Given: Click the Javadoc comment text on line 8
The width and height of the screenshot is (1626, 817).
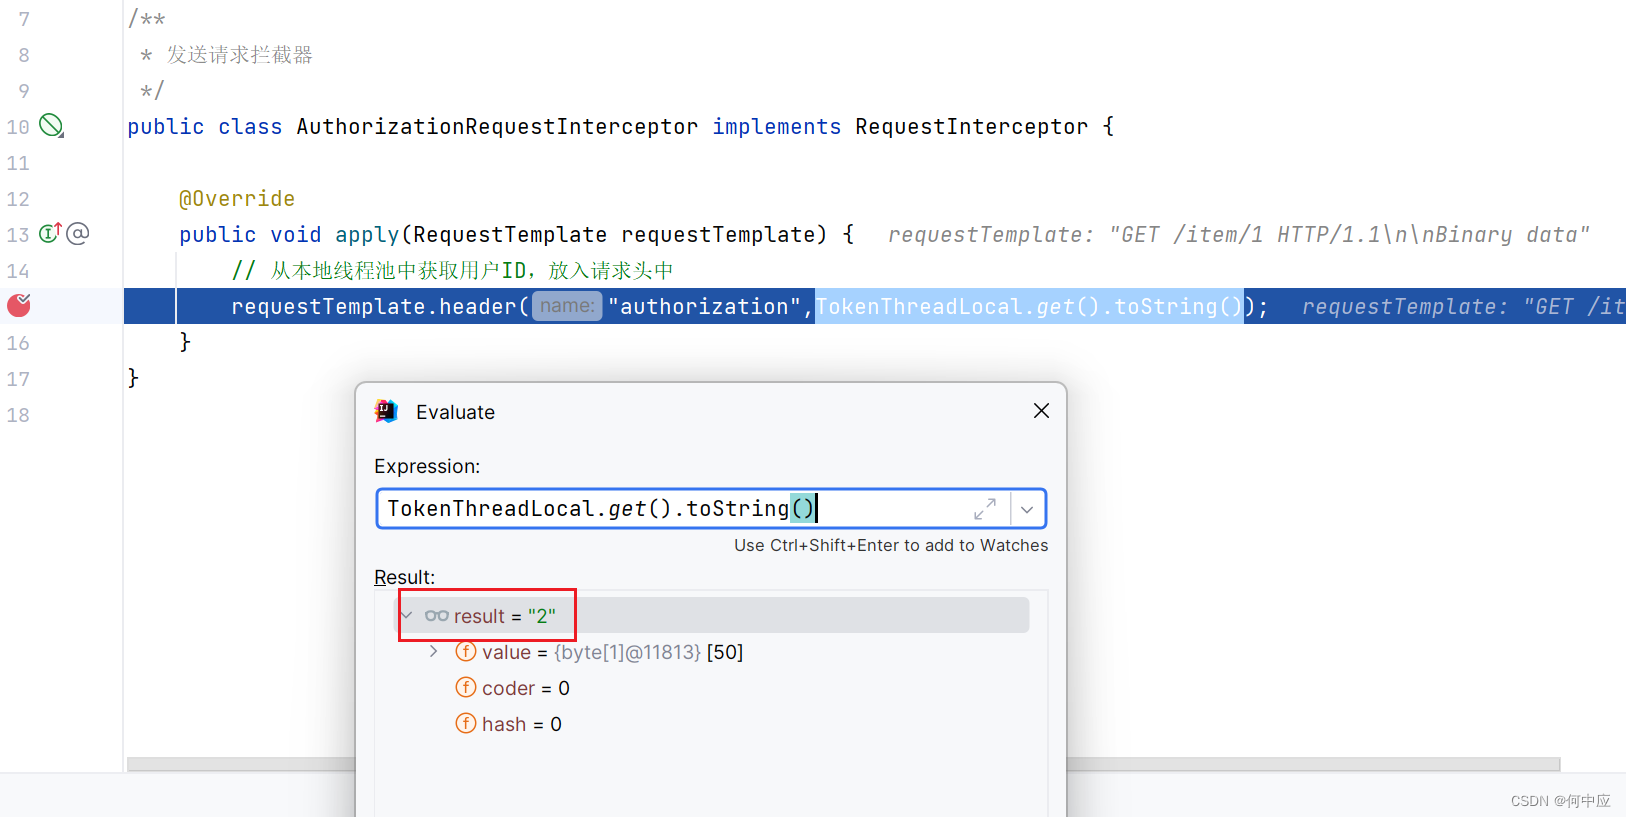Looking at the screenshot, I should tap(239, 54).
